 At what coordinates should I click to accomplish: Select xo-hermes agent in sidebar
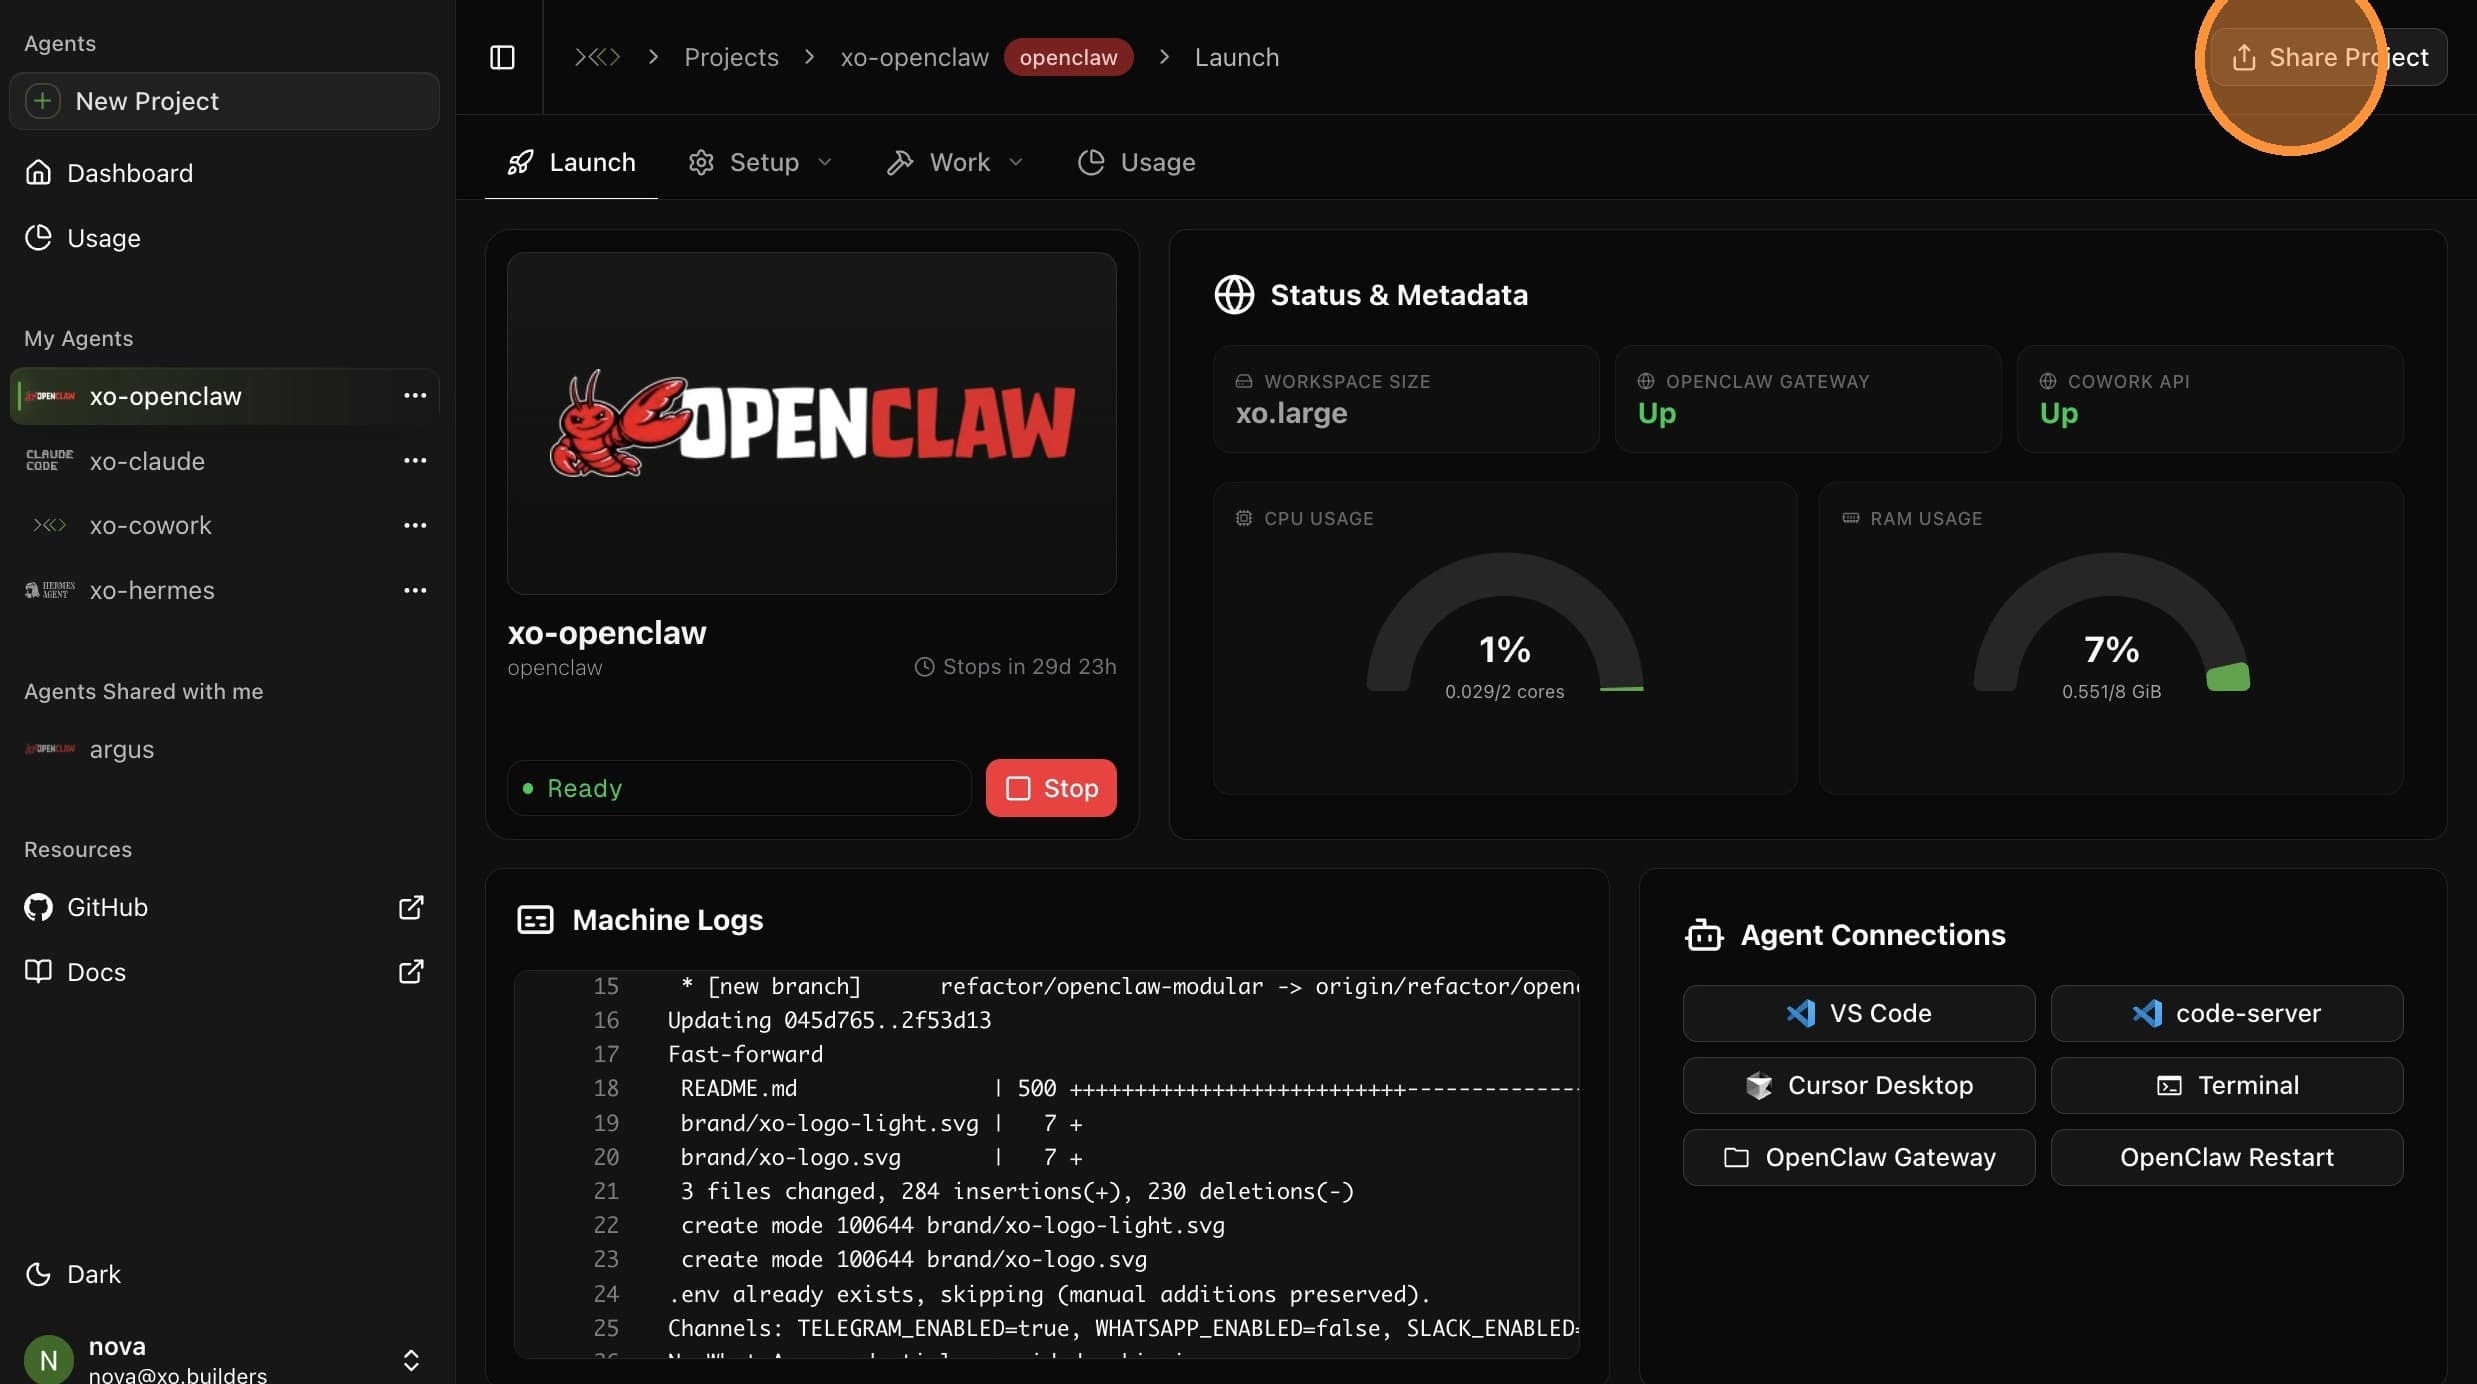coord(224,590)
